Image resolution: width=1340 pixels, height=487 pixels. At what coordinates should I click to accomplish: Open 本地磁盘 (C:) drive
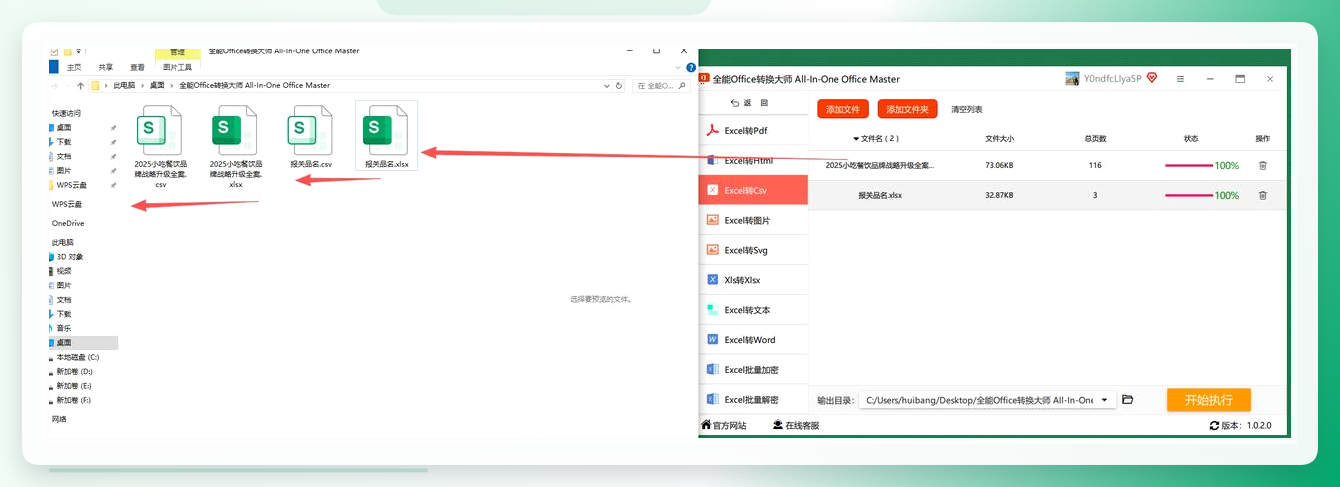point(78,357)
